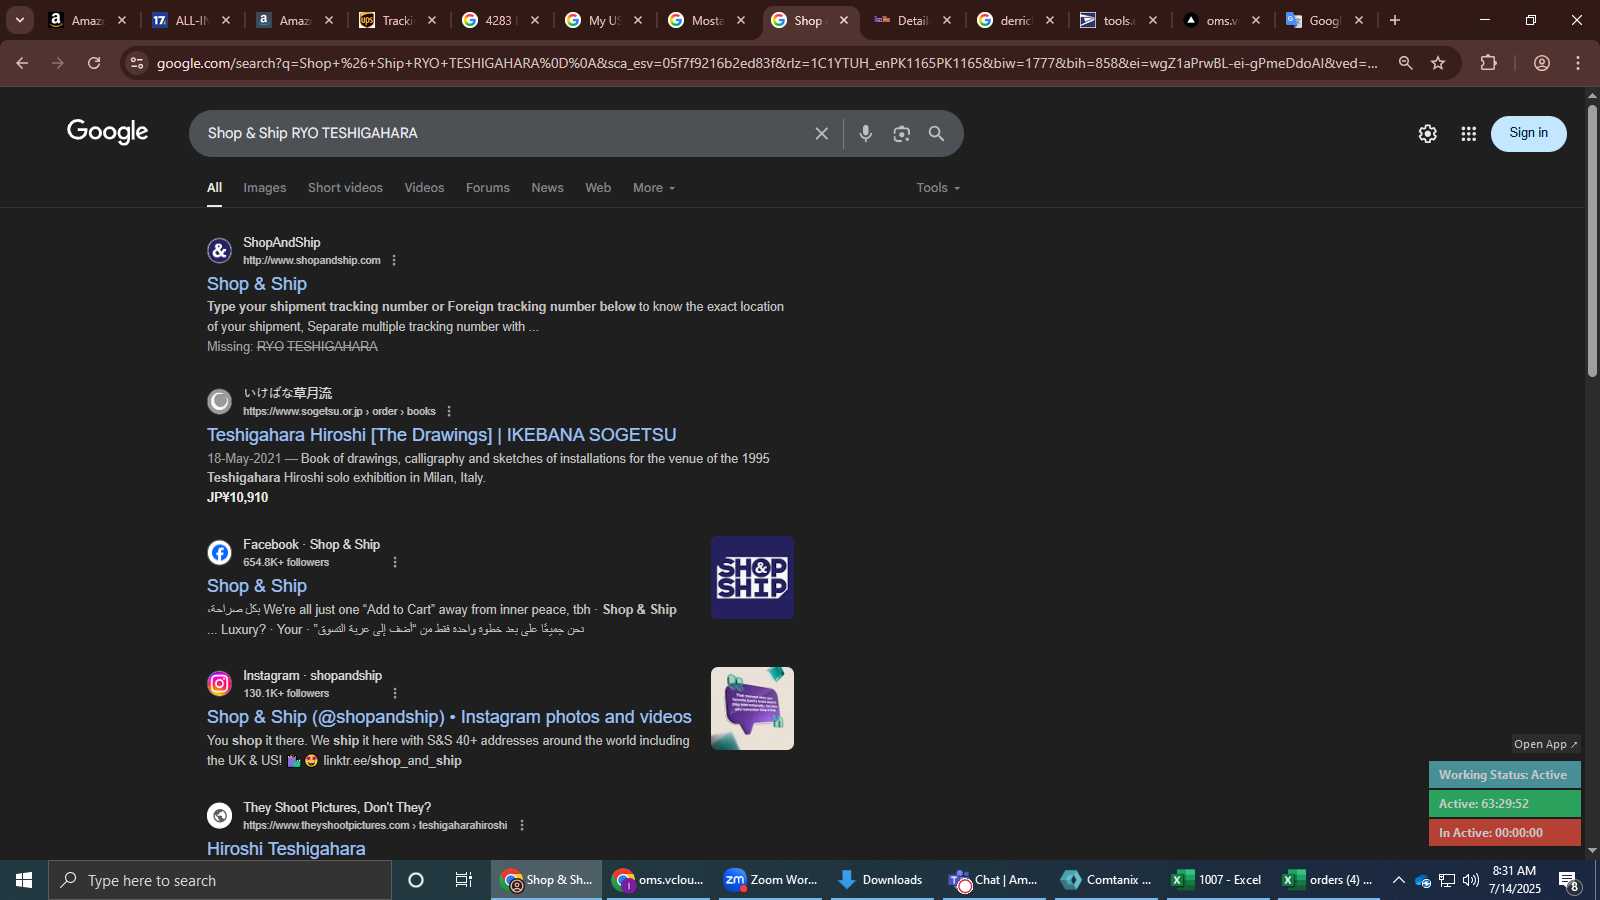Switch to the oms.v tab
This screenshot has width=1600, height=900.
tap(1222, 20)
